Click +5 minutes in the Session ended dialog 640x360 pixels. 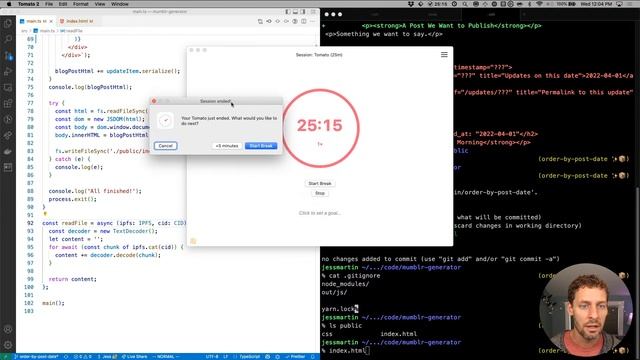click(x=227, y=146)
